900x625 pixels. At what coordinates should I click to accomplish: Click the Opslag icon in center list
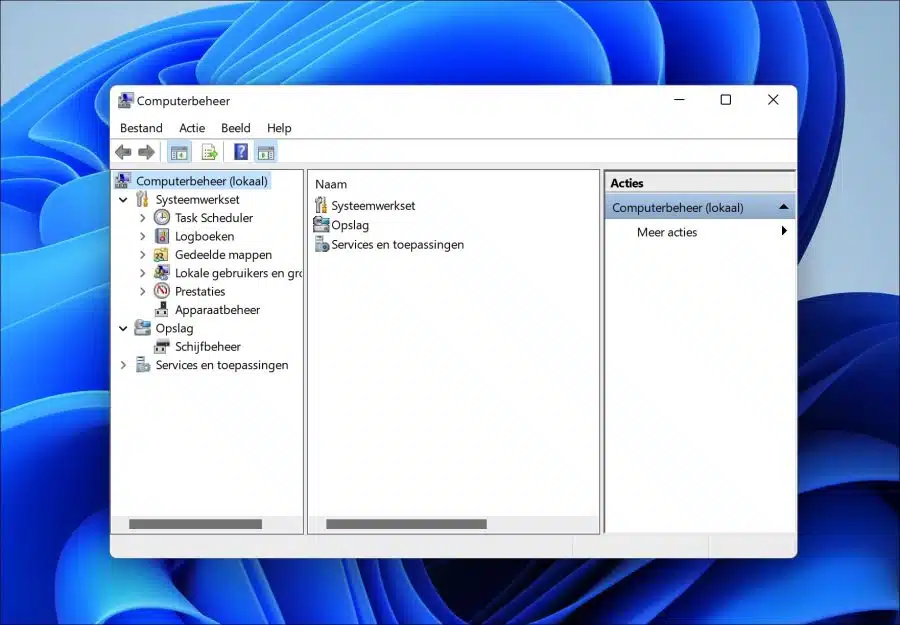coord(321,224)
